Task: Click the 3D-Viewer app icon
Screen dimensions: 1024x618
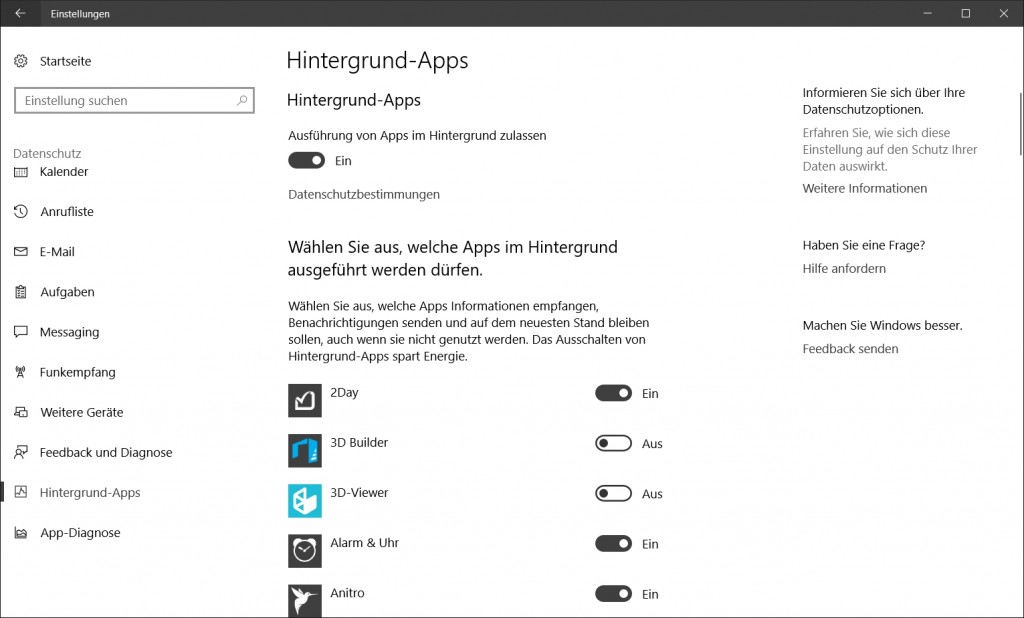Action: 305,501
